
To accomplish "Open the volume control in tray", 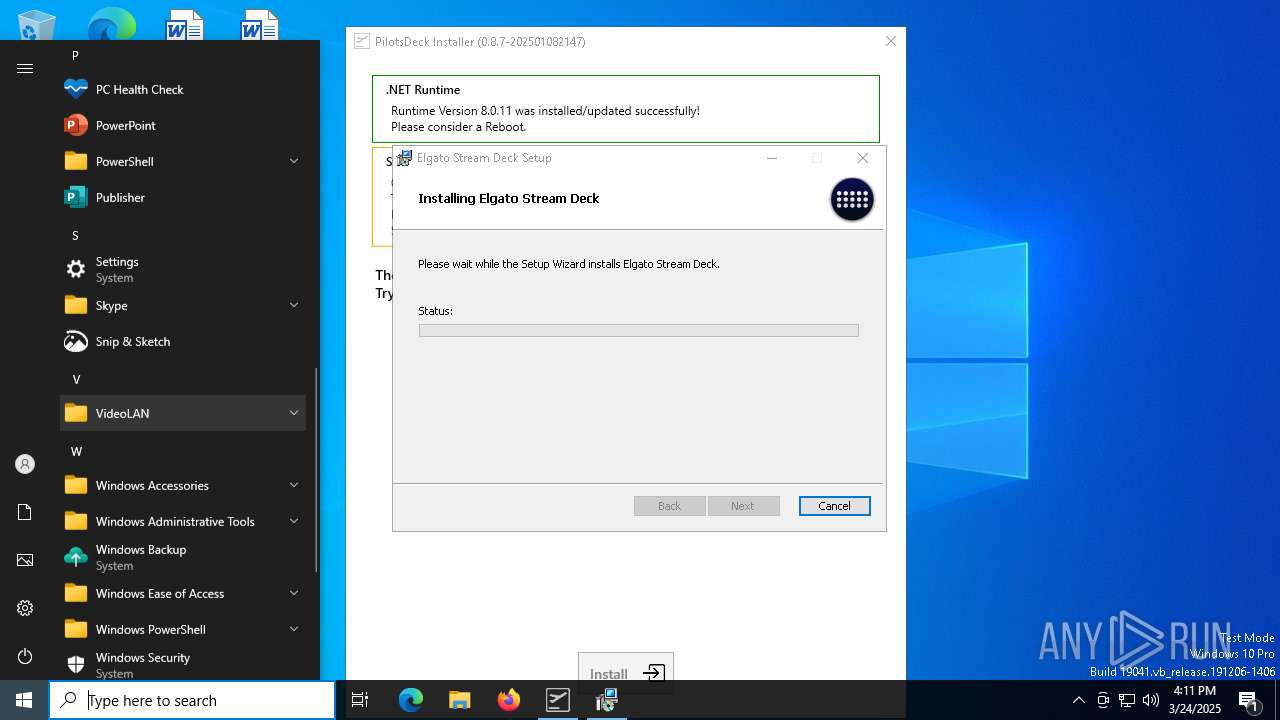I will tap(1151, 700).
